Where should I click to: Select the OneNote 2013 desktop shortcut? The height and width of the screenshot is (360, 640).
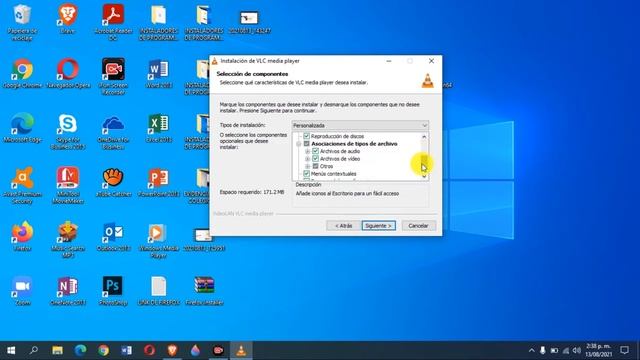pos(68,291)
